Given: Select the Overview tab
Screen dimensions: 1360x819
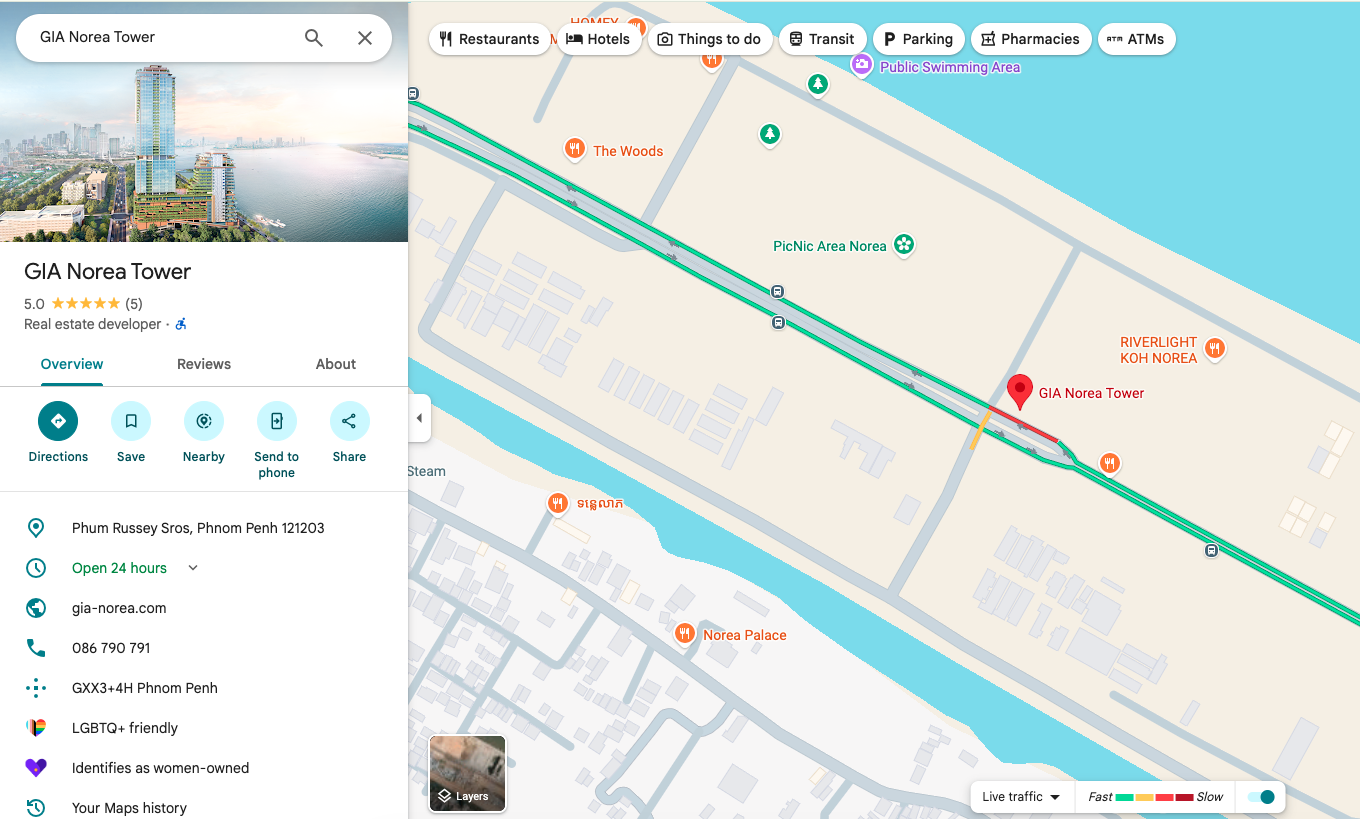Looking at the screenshot, I should pos(72,364).
